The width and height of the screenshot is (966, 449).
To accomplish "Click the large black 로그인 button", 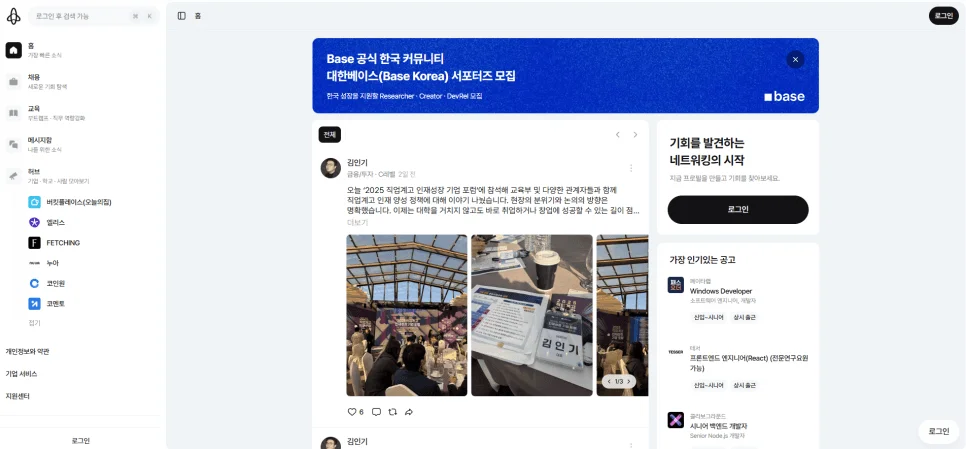I will (x=738, y=209).
